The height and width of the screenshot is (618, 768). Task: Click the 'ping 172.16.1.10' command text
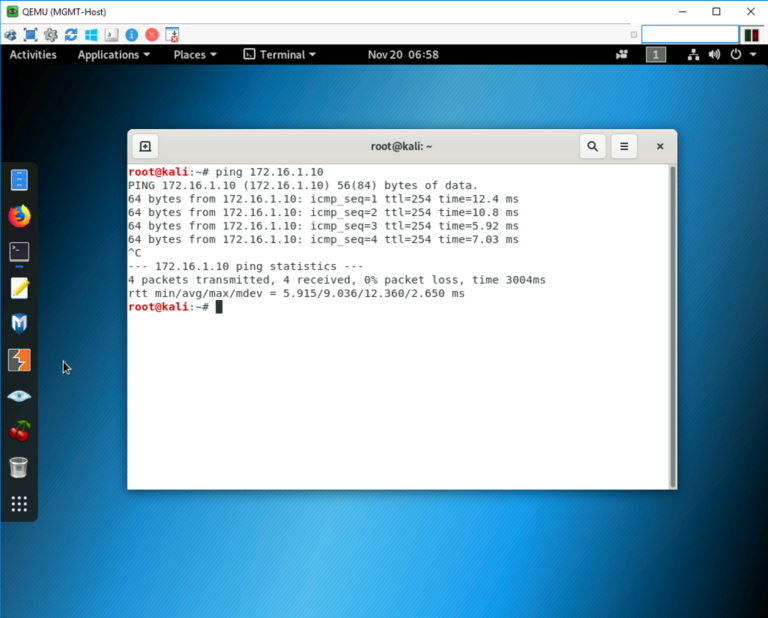(269, 172)
